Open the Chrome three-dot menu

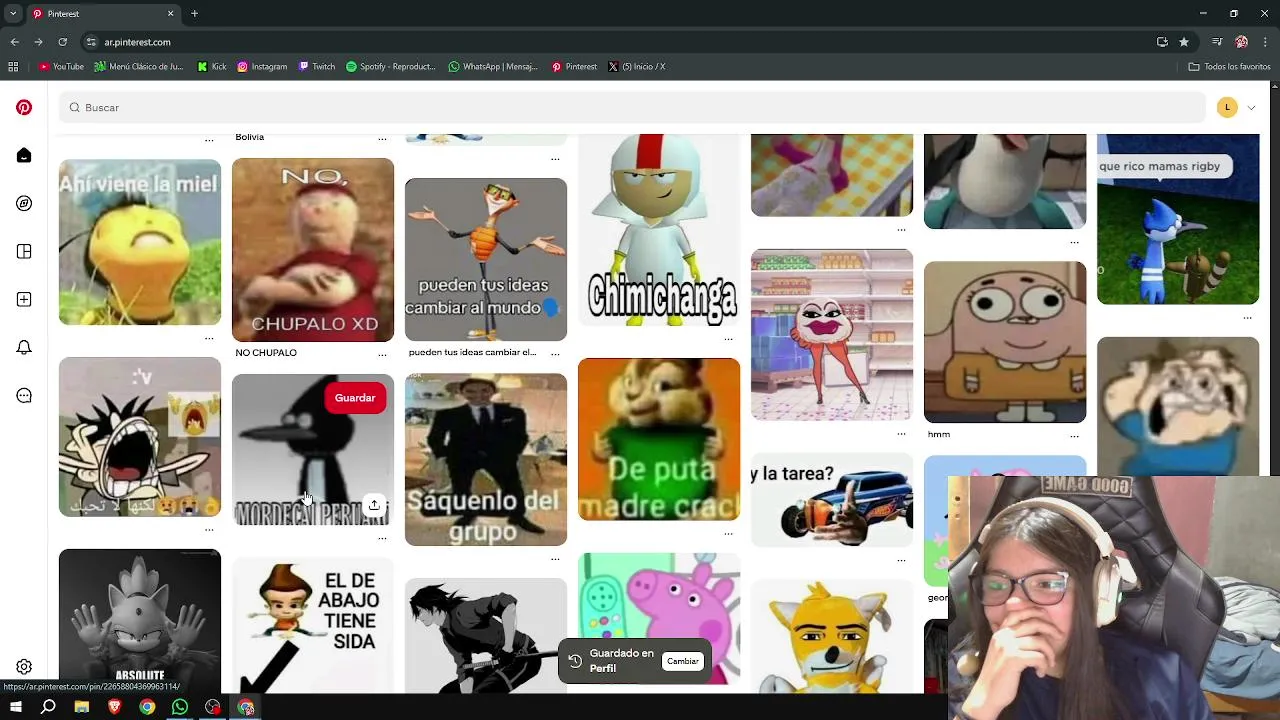pyautogui.click(x=1265, y=42)
